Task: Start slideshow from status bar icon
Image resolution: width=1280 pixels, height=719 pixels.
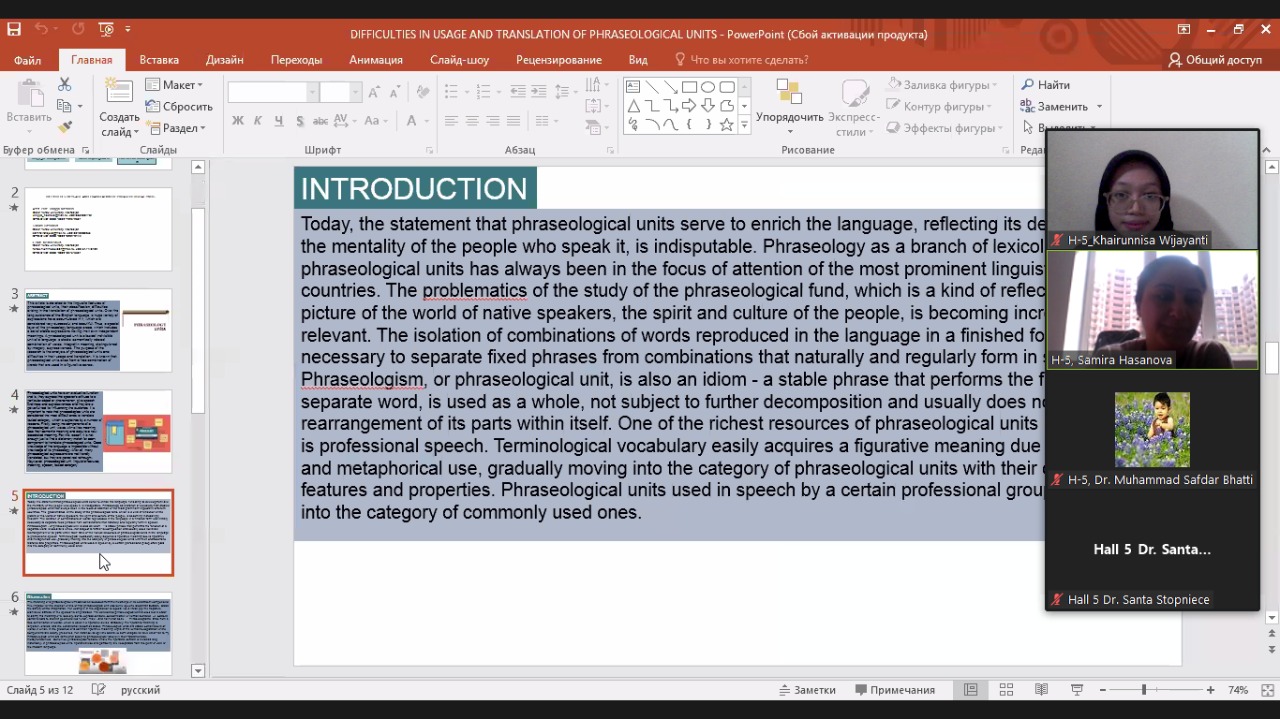Action: [1077, 690]
